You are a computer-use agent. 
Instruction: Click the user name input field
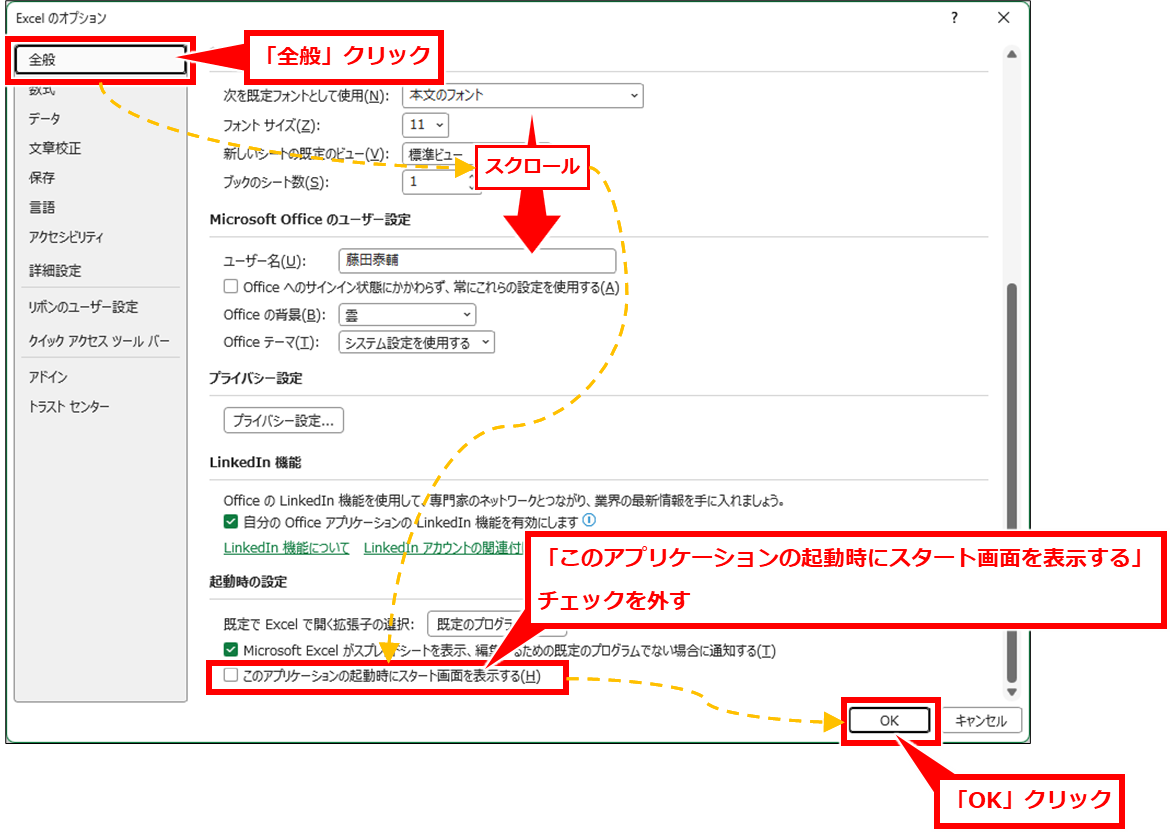[x=477, y=261]
